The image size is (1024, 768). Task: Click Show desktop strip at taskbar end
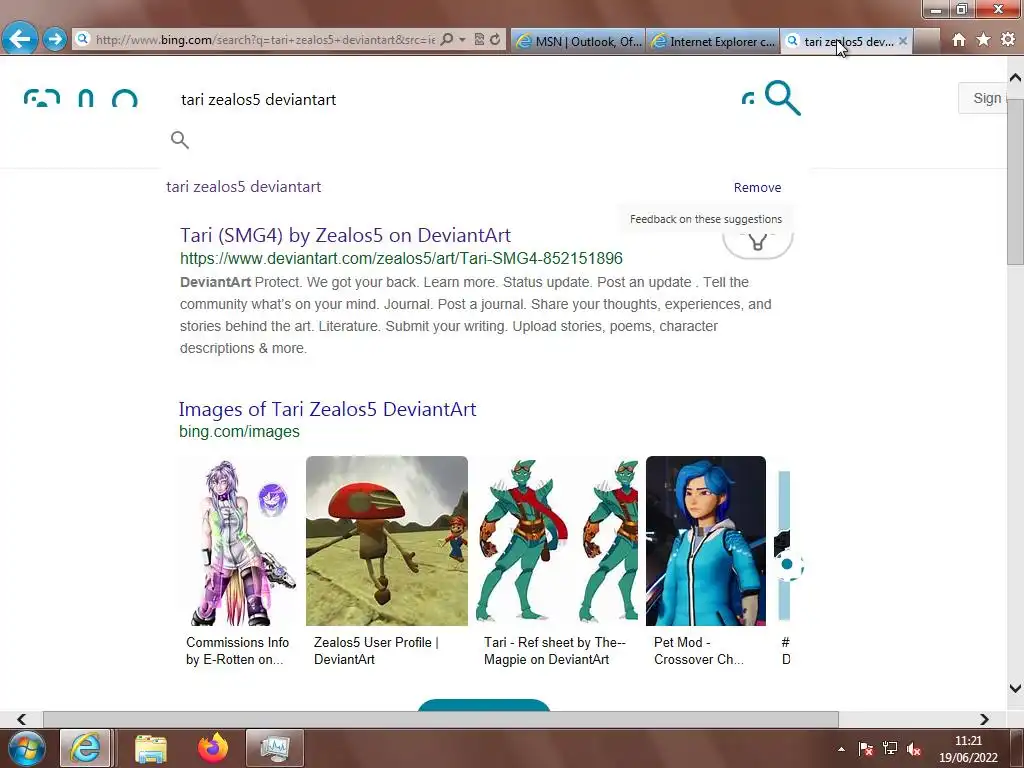click(x=1018, y=748)
